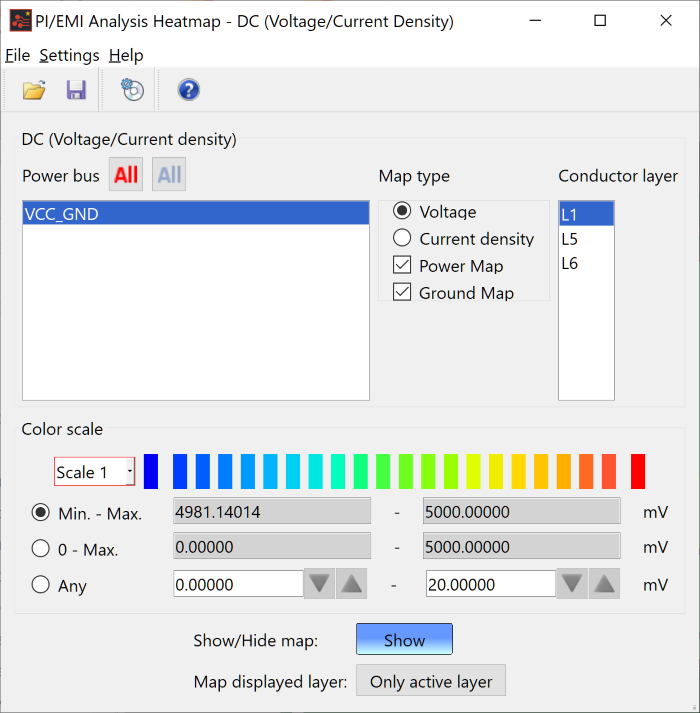700x713 pixels.
Task: Minimize the PI/EMI Analysis Heatmap window
Action: (535, 20)
